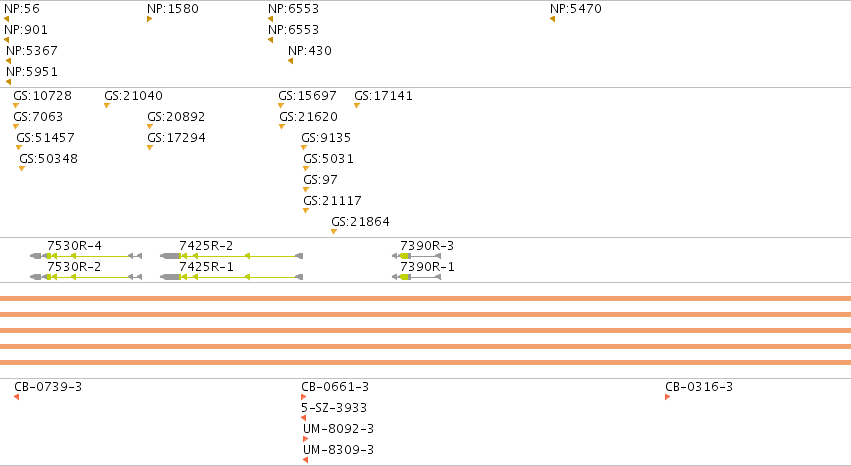This screenshot has height=466, width=851.
Task: Click the red arrow under CB-0739-3
Action: pos(16,397)
